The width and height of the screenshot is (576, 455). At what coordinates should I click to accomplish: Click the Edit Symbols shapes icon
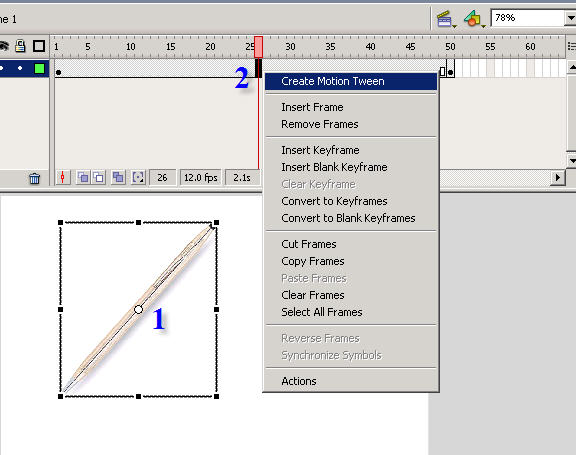coord(474,19)
